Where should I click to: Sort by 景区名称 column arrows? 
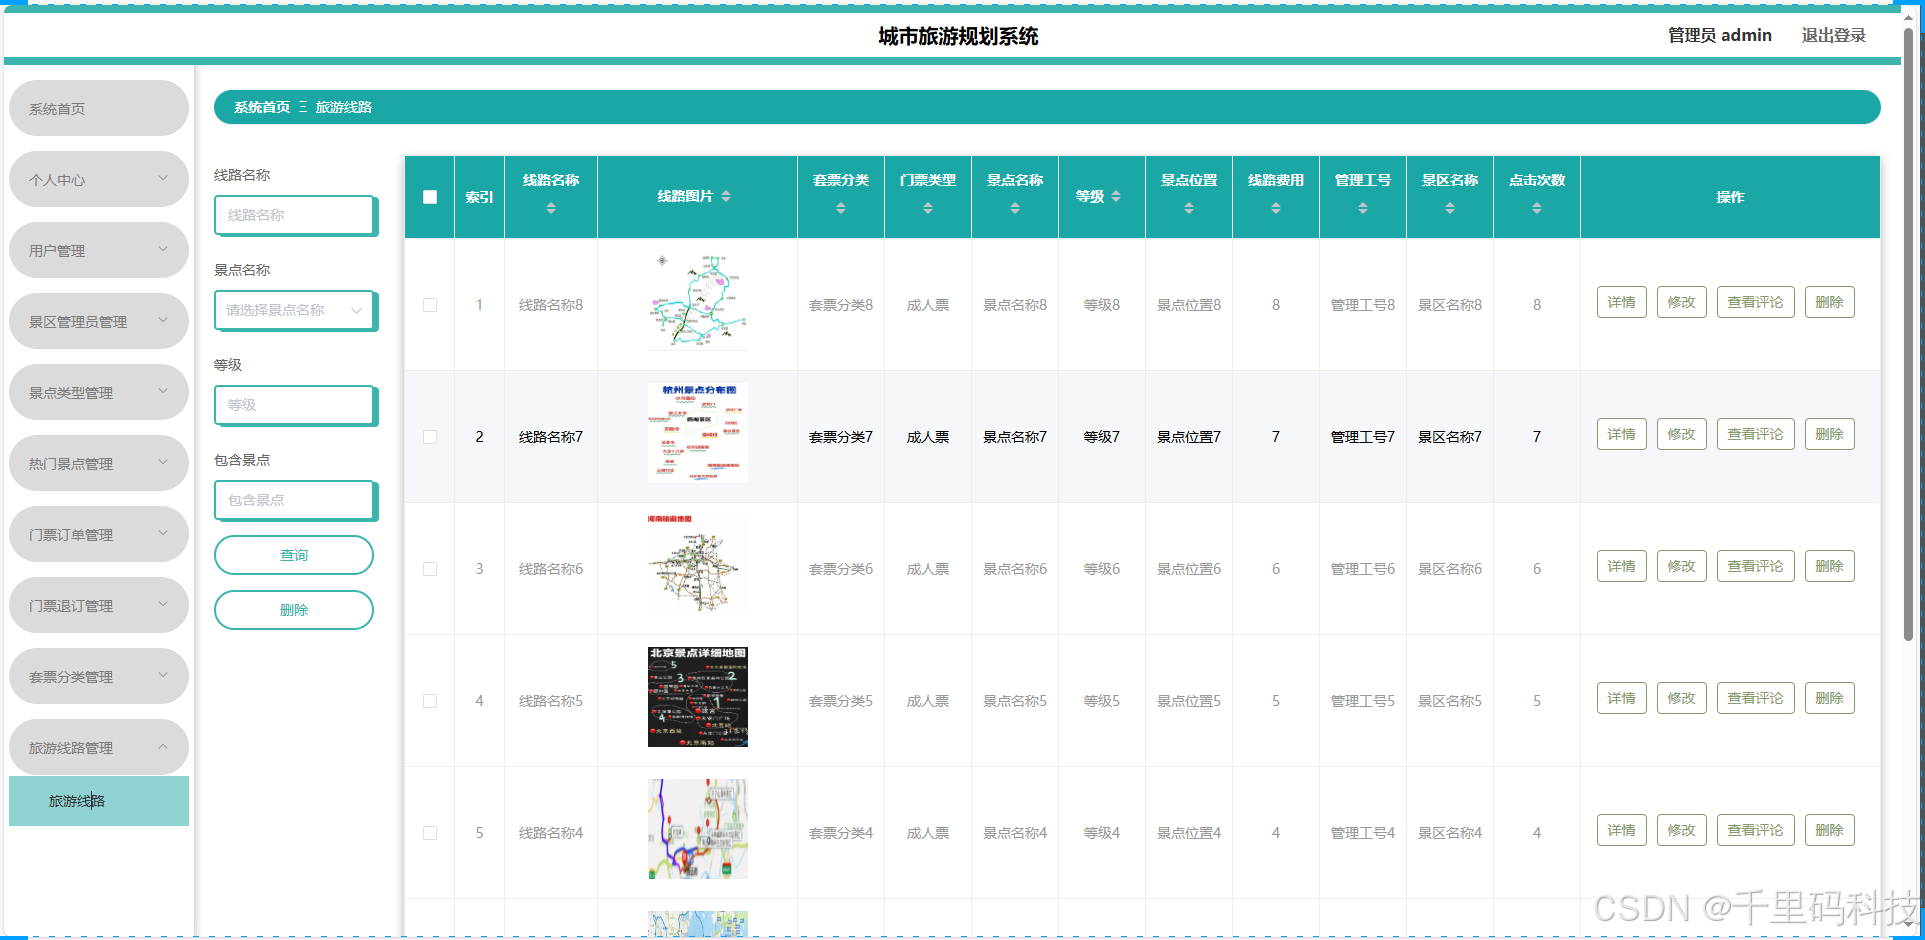[x=1450, y=208]
